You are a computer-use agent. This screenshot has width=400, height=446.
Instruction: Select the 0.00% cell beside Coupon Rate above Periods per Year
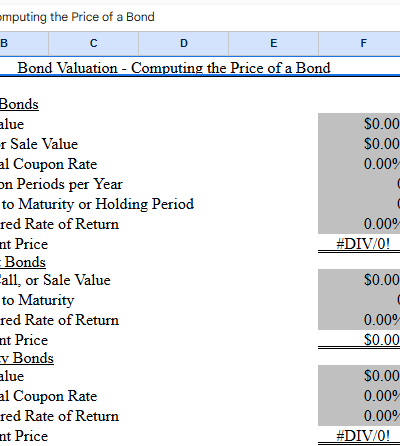click(x=359, y=164)
